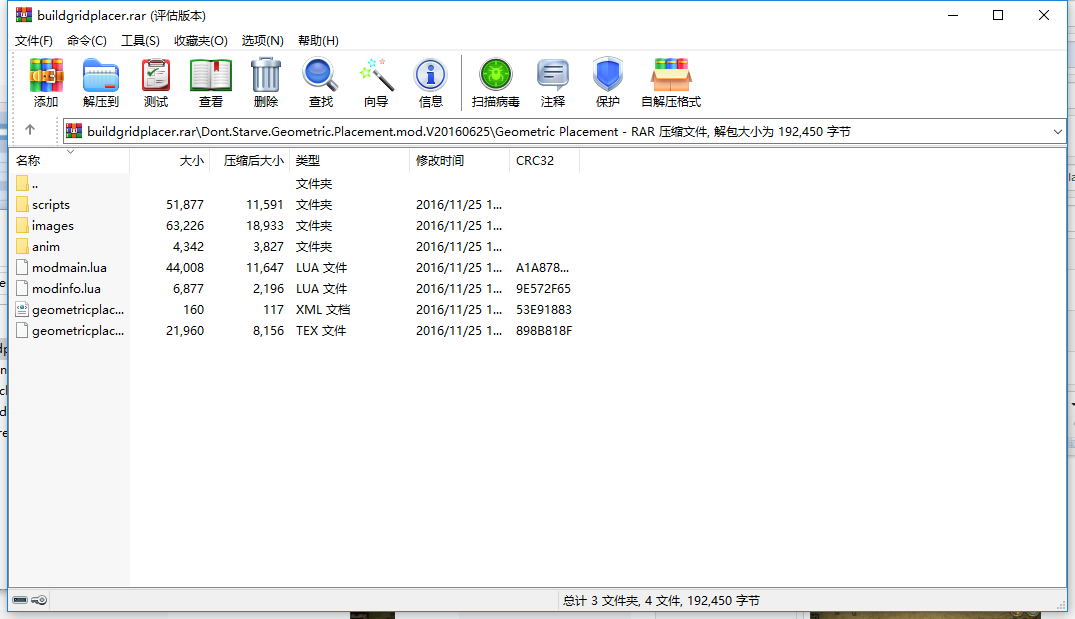Click the 测试 (Test) toolbar icon
The width and height of the screenshot is (1075, 619).
click(156, 75)
